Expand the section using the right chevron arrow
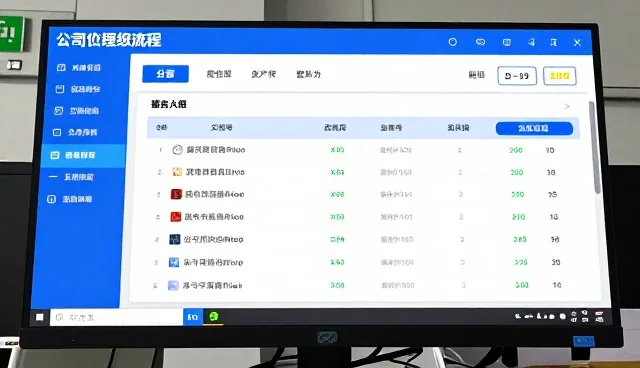640x368 pixels. point(567,106)
